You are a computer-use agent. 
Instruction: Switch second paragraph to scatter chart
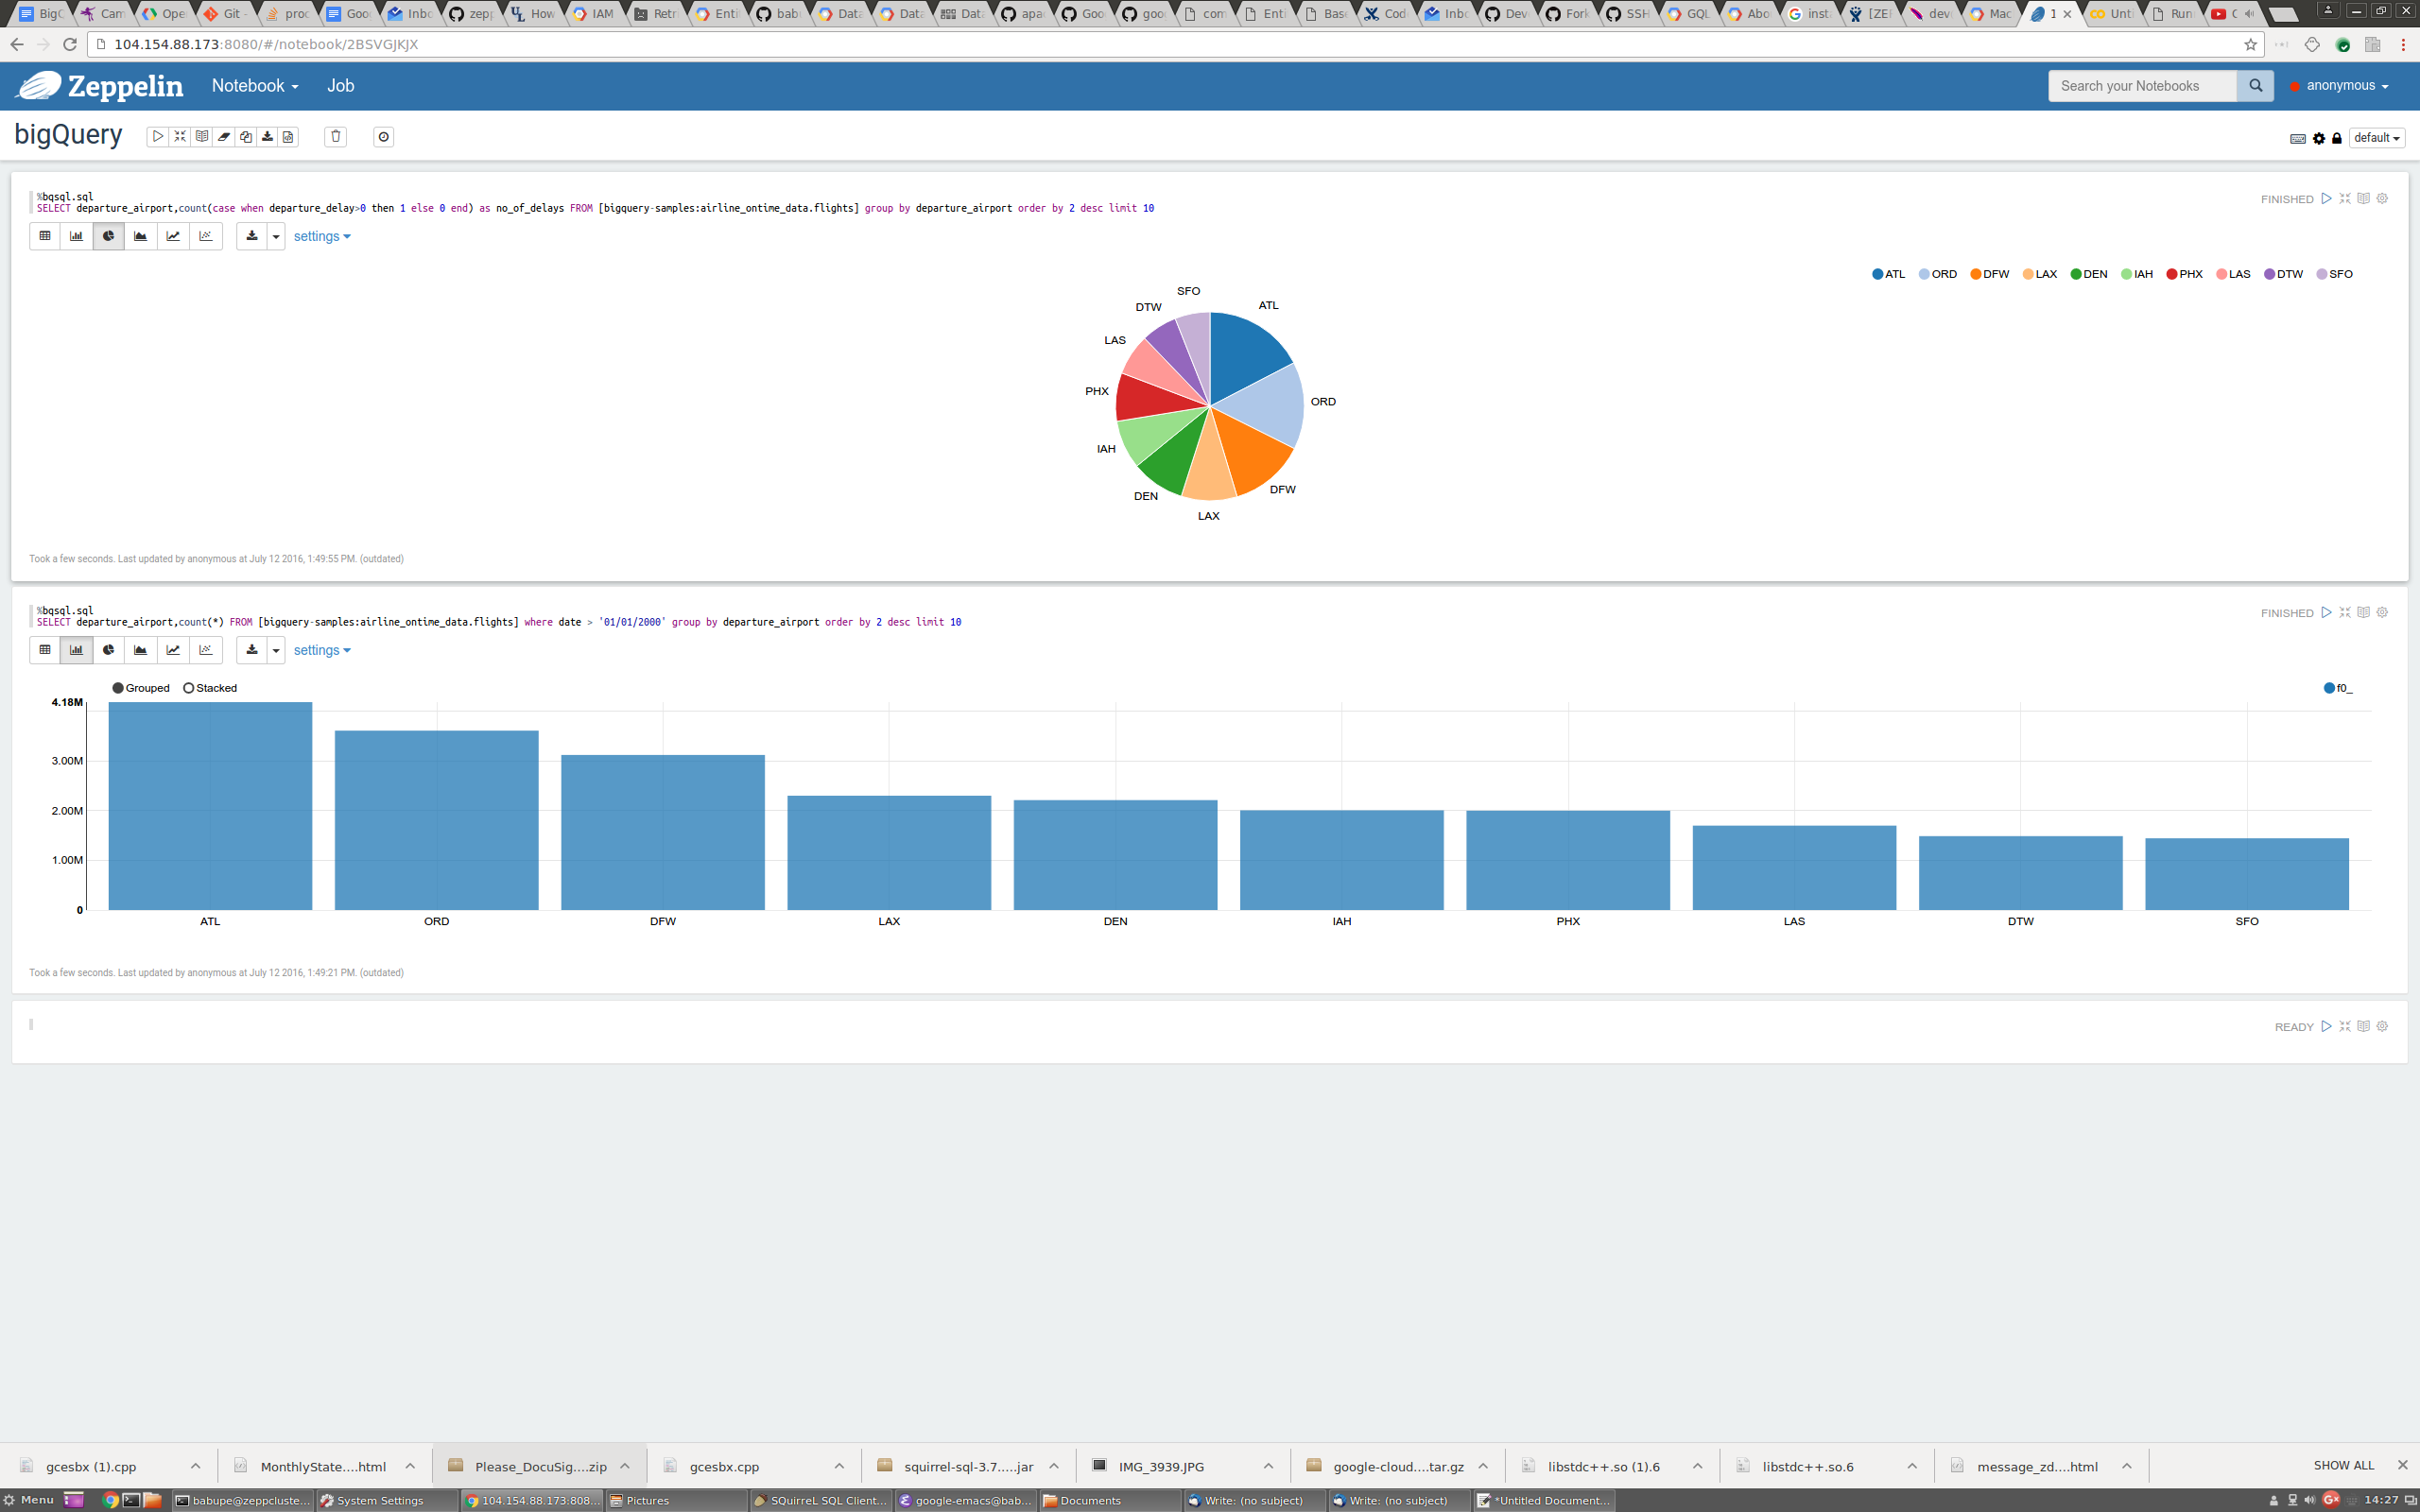(x=205, y=650)
